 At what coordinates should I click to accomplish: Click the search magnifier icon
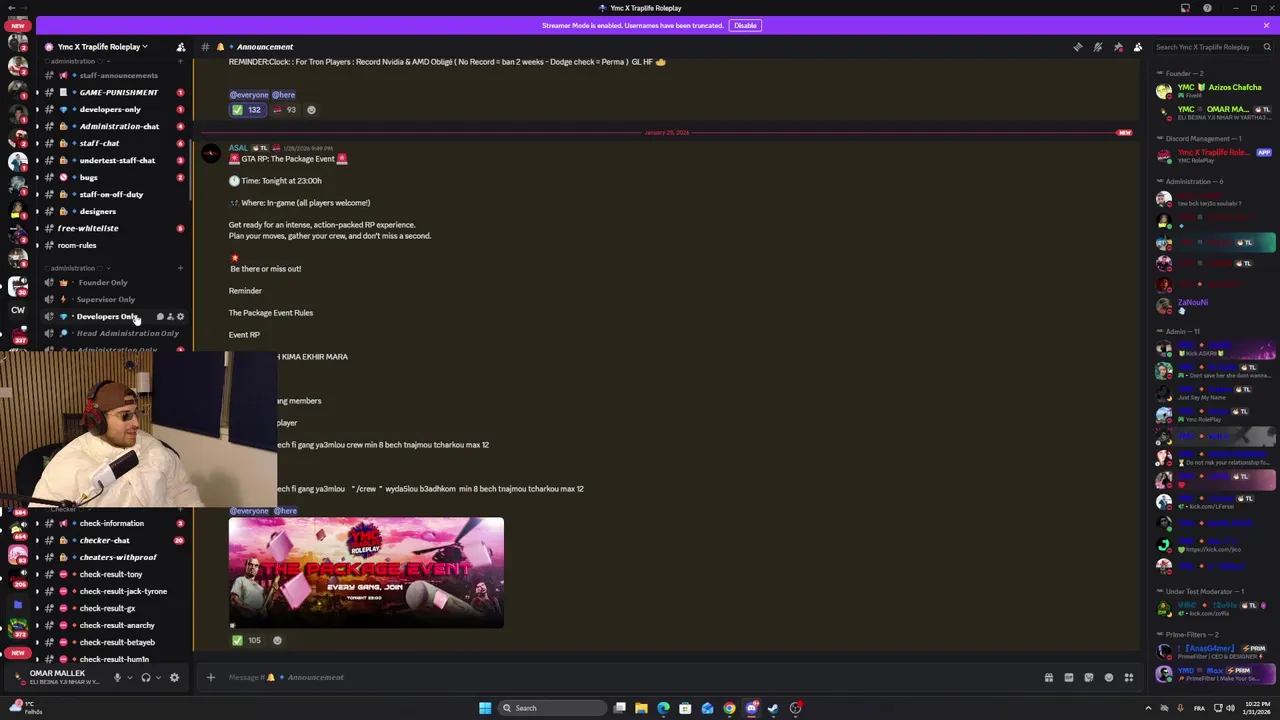pos(1266,47)
